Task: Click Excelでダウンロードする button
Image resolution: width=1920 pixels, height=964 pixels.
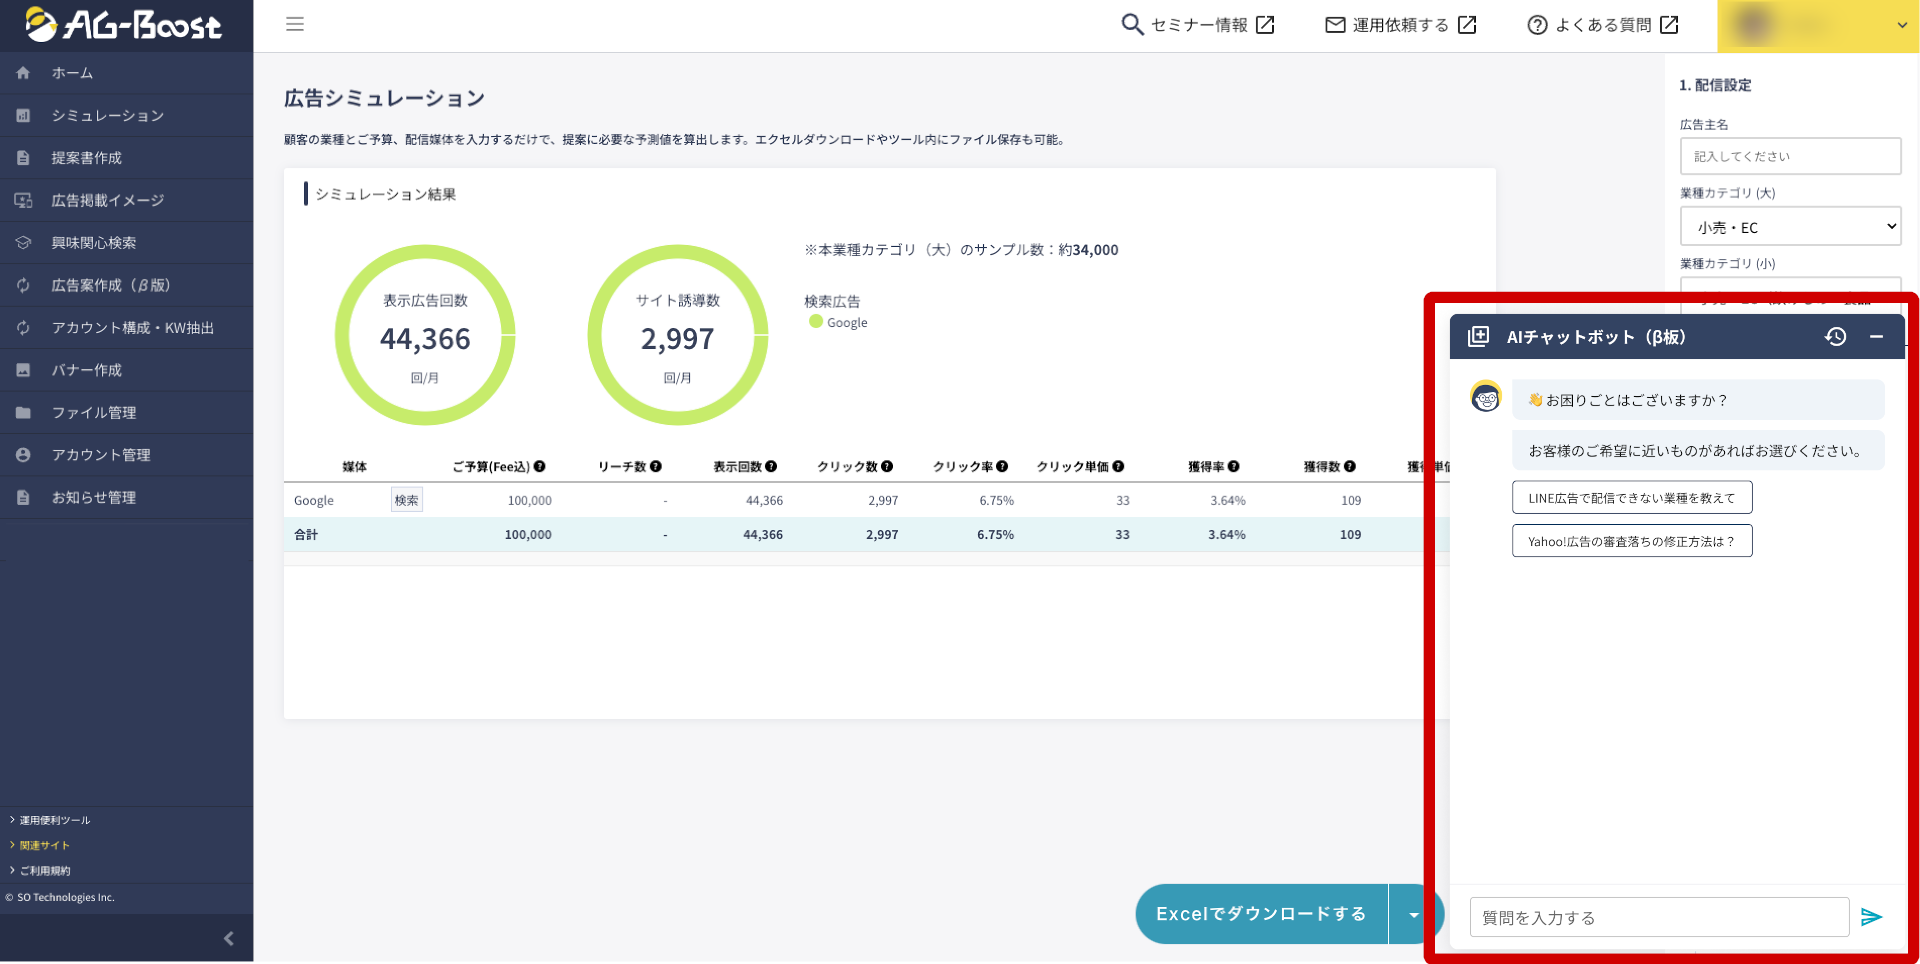Action: coord(1261,914)
